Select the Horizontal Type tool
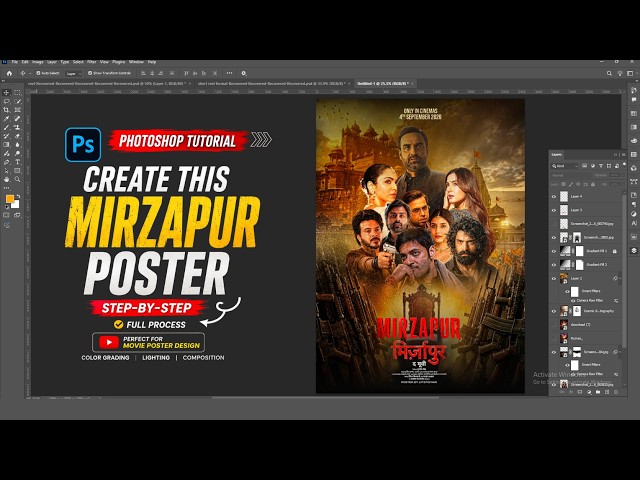This screenshot has width=640, height=480. [x=18, y=162]
